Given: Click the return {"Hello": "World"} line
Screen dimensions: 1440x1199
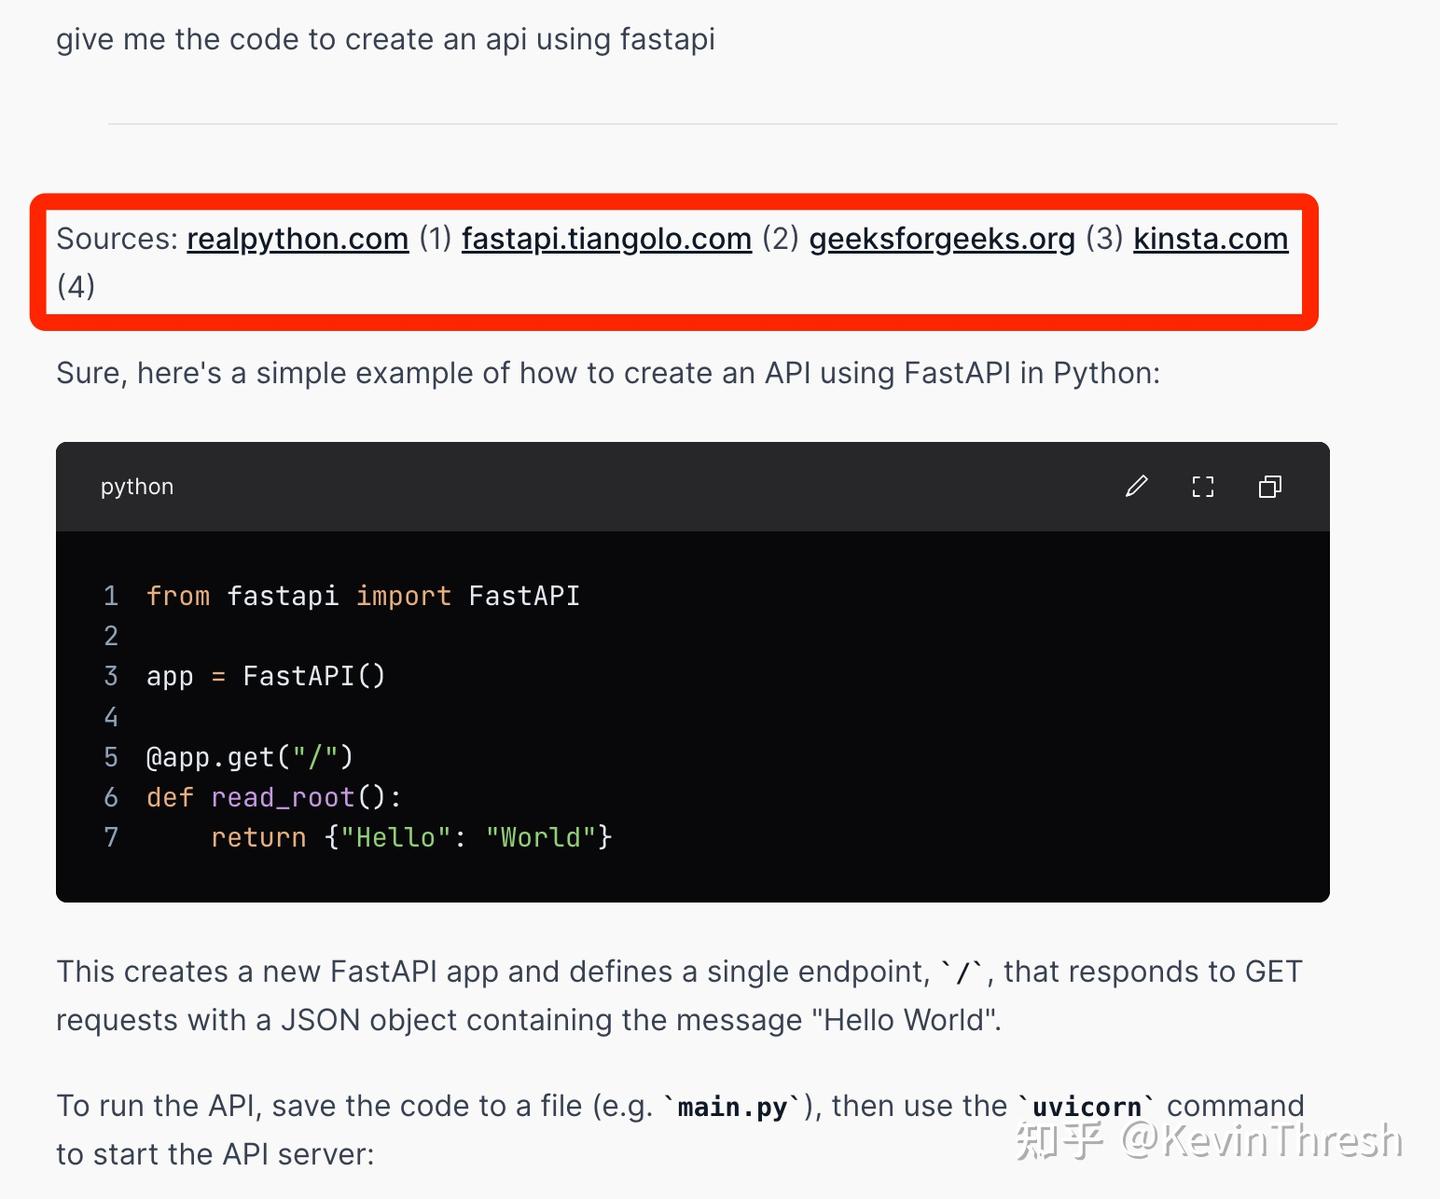Looking at the screenshot, I should [x=411, y=837].
